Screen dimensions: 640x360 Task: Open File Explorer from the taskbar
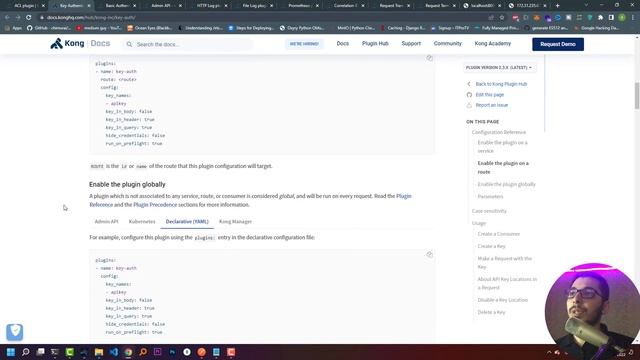coord(99,352)
